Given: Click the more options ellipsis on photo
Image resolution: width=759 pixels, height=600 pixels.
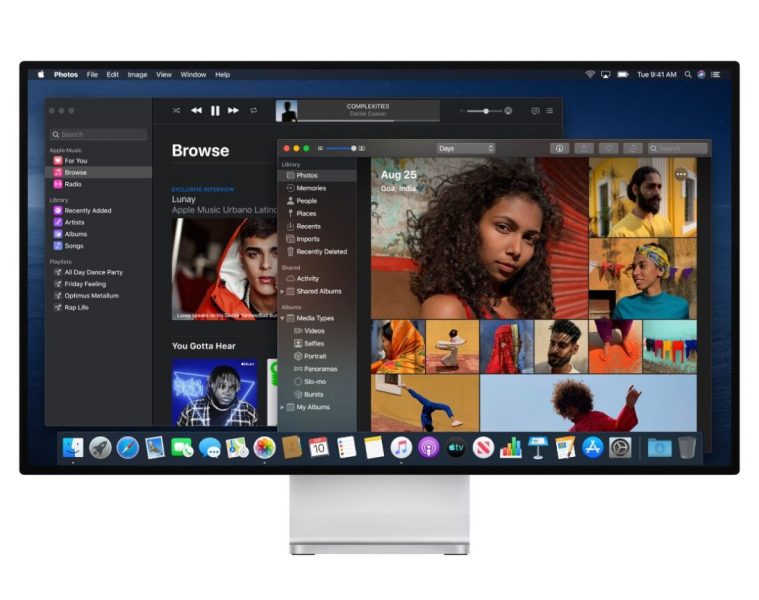Looking at the screenshot, I should [x=681, y=174].
